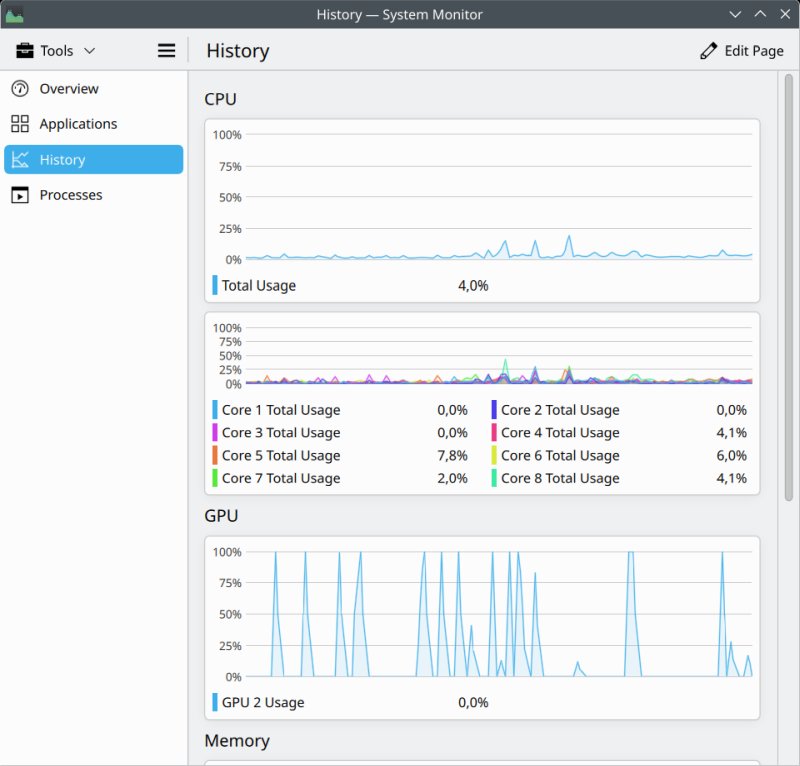800x766 pixels.
Task: Click the Processes play-box icon
Action: point(22,195)
